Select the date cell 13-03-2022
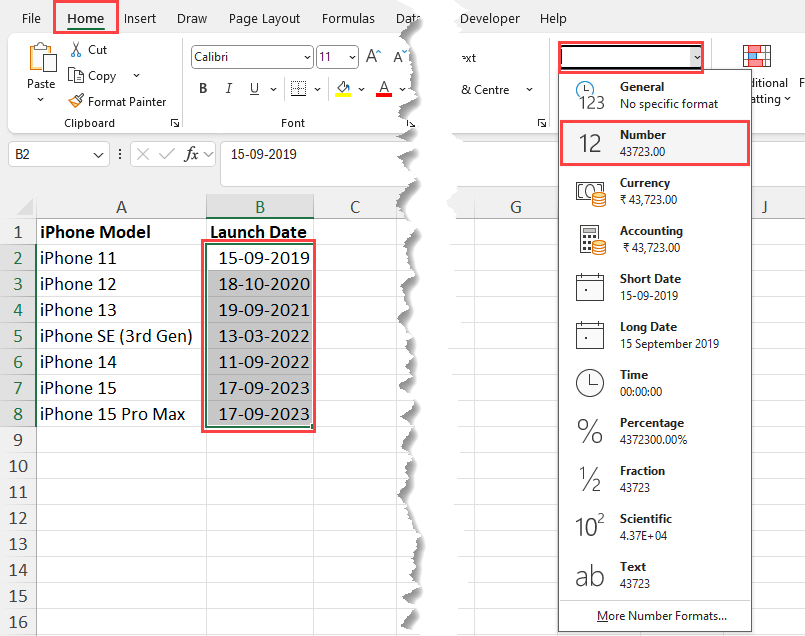 (x=260, y=336)
